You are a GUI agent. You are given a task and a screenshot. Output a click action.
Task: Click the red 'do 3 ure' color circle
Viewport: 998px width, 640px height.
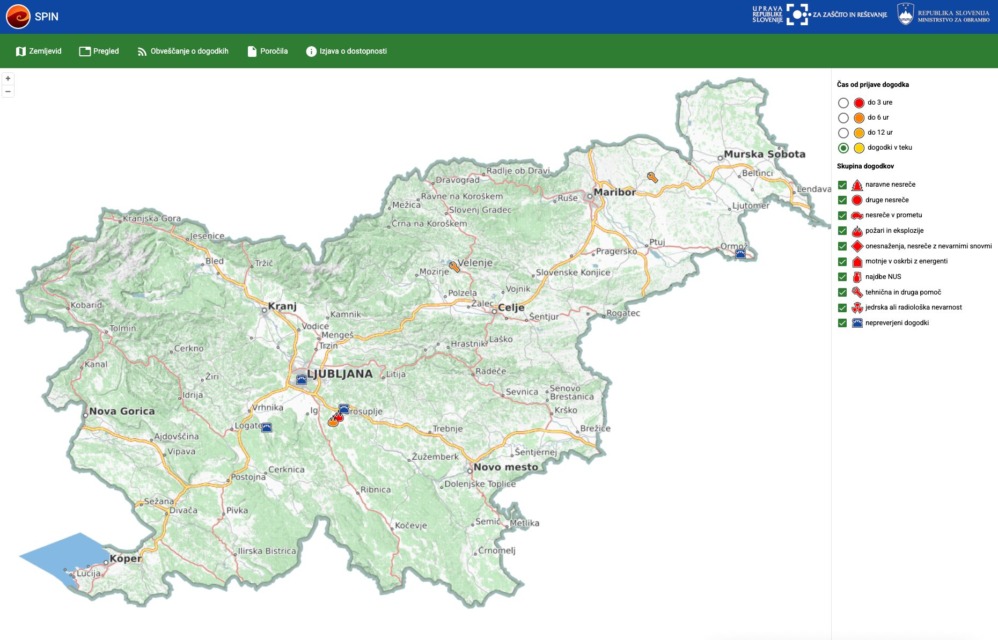pos(859,102)
